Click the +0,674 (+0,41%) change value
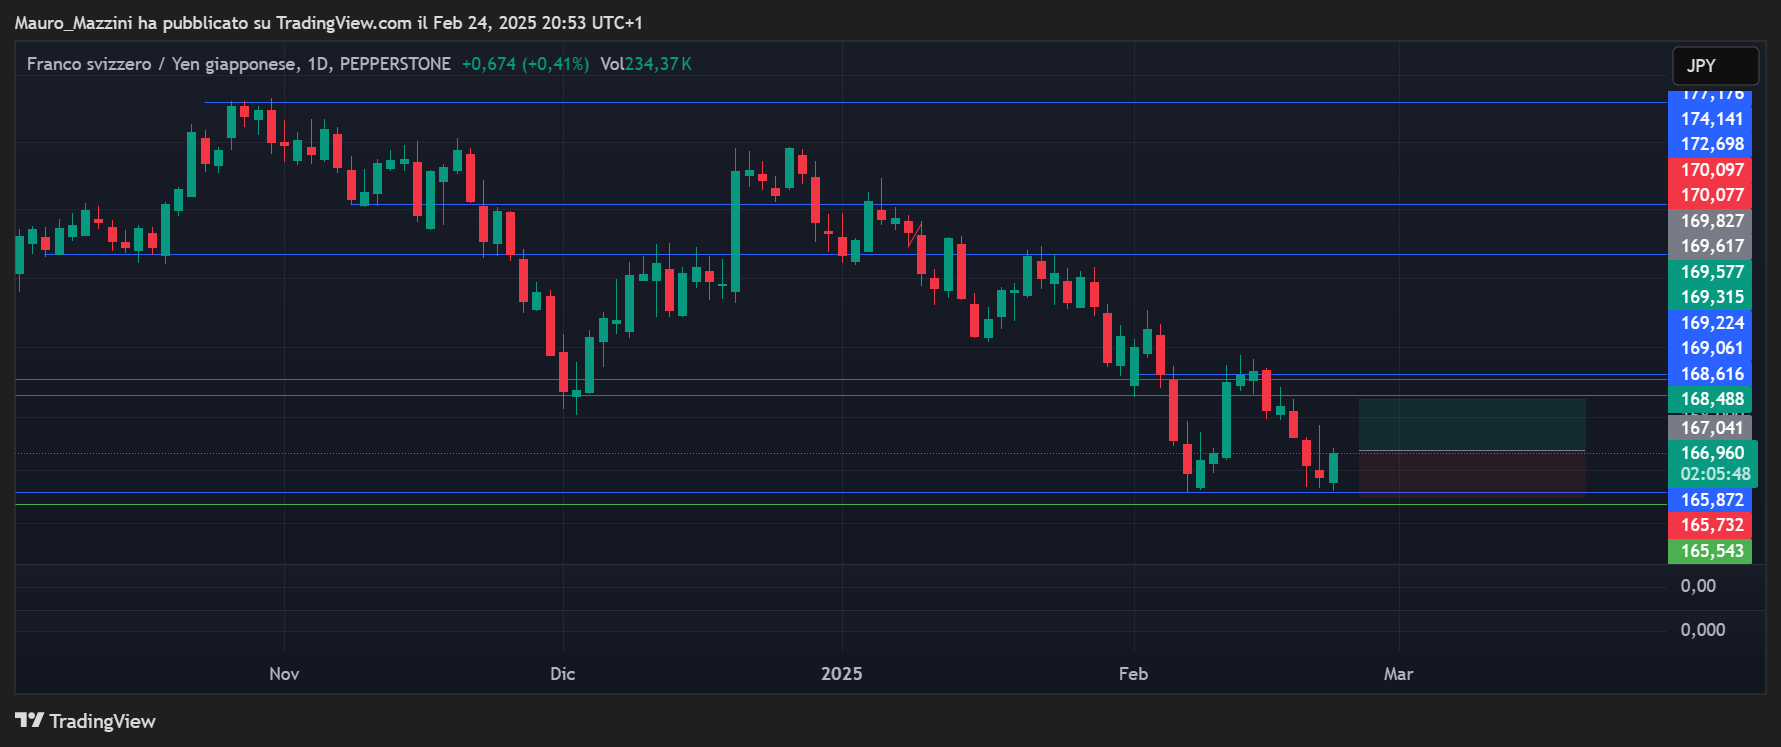1781x747 pixels. click(525, 64)
